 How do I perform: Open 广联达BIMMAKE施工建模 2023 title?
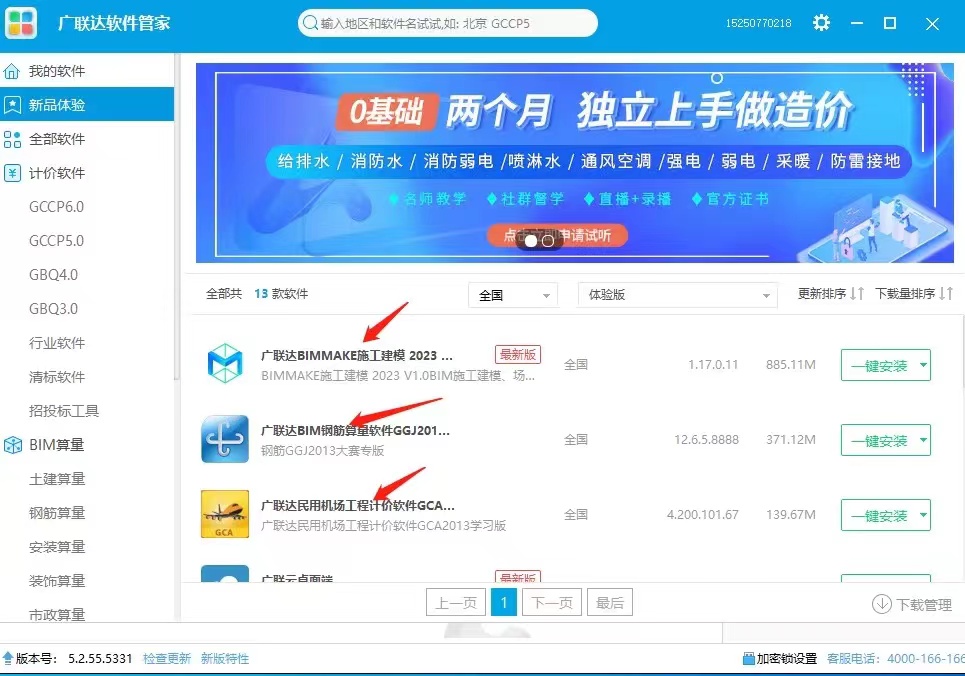point(357,355)
